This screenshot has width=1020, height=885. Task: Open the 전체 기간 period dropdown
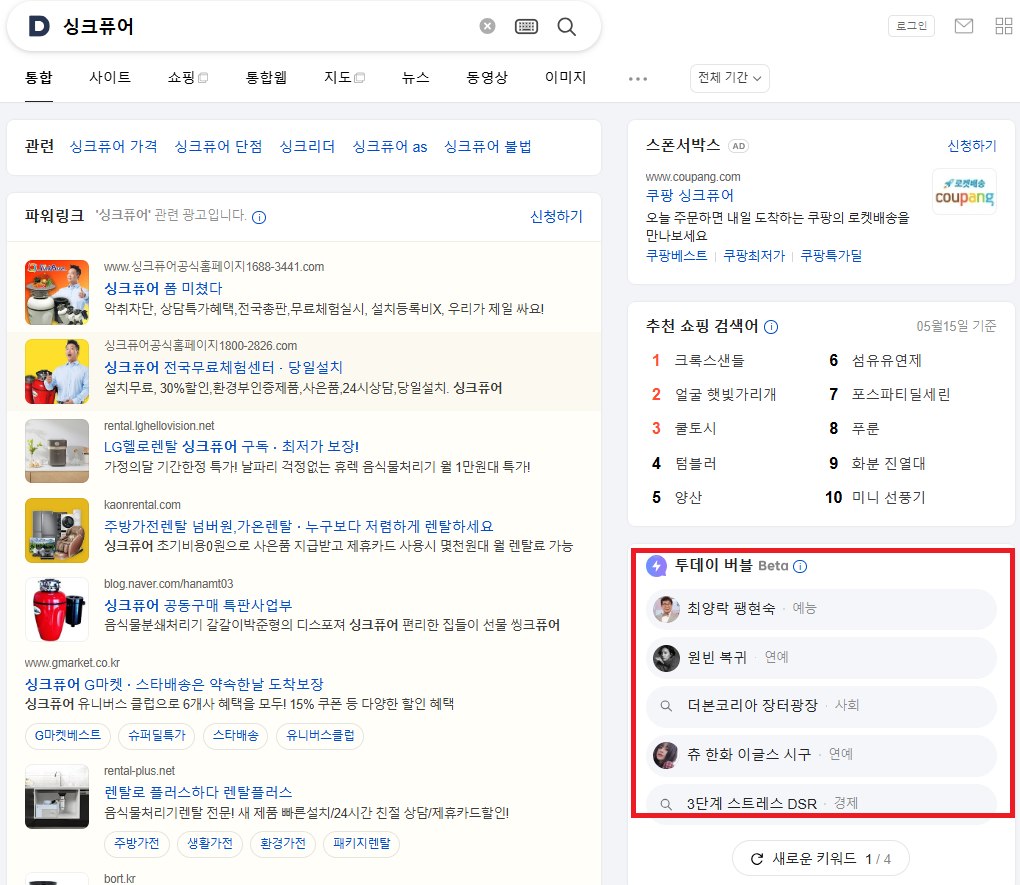(x=730, y=78)
